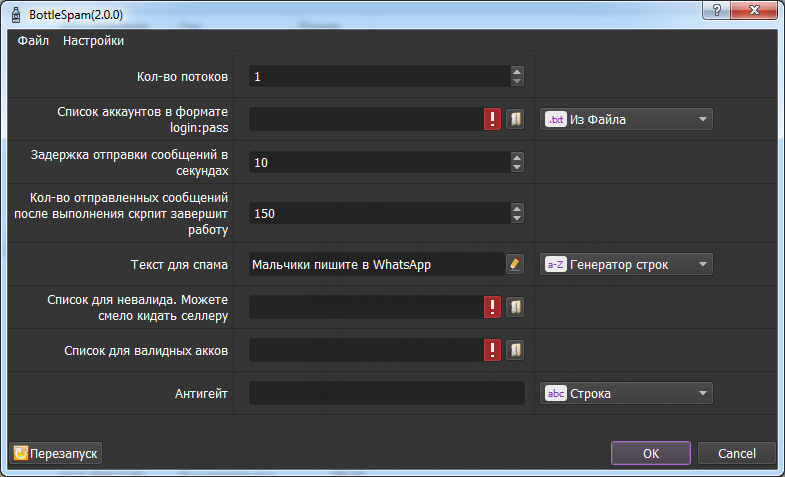Click into the Антигейт input field
The width and height of the screenshot is (785, 477).
pyautogui.click(x=386, y=393)
